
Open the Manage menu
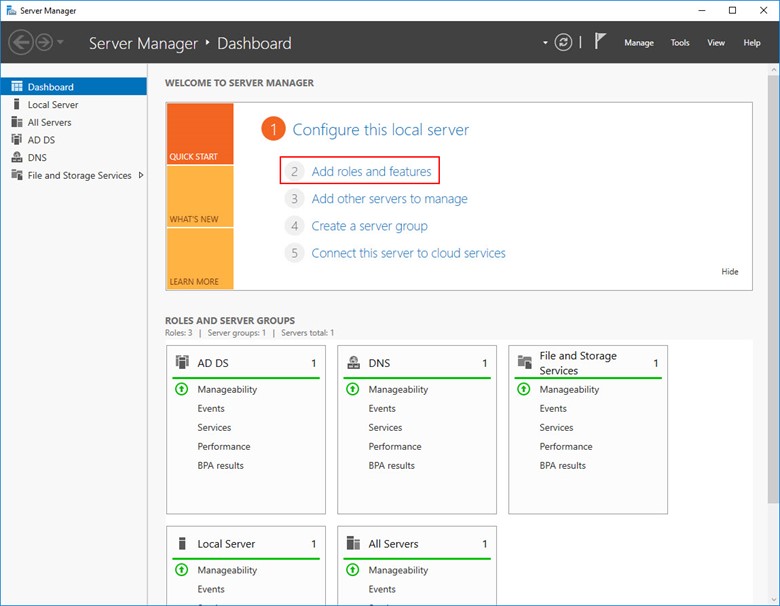pos(638,43)
